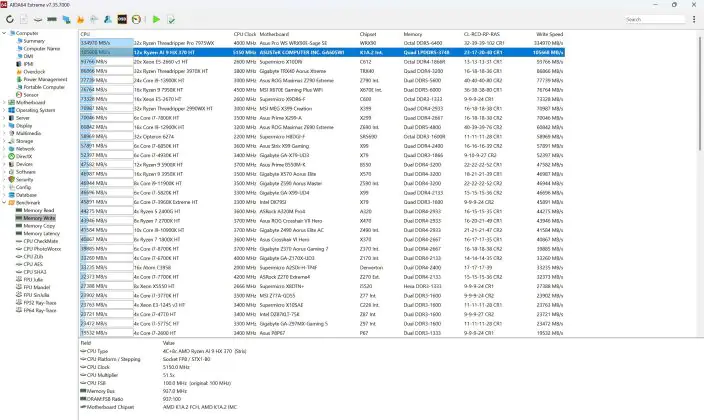This screenshot has width=704, height=420.
Task: Open the three-dot menu beside search
Action: pos(694,19)
